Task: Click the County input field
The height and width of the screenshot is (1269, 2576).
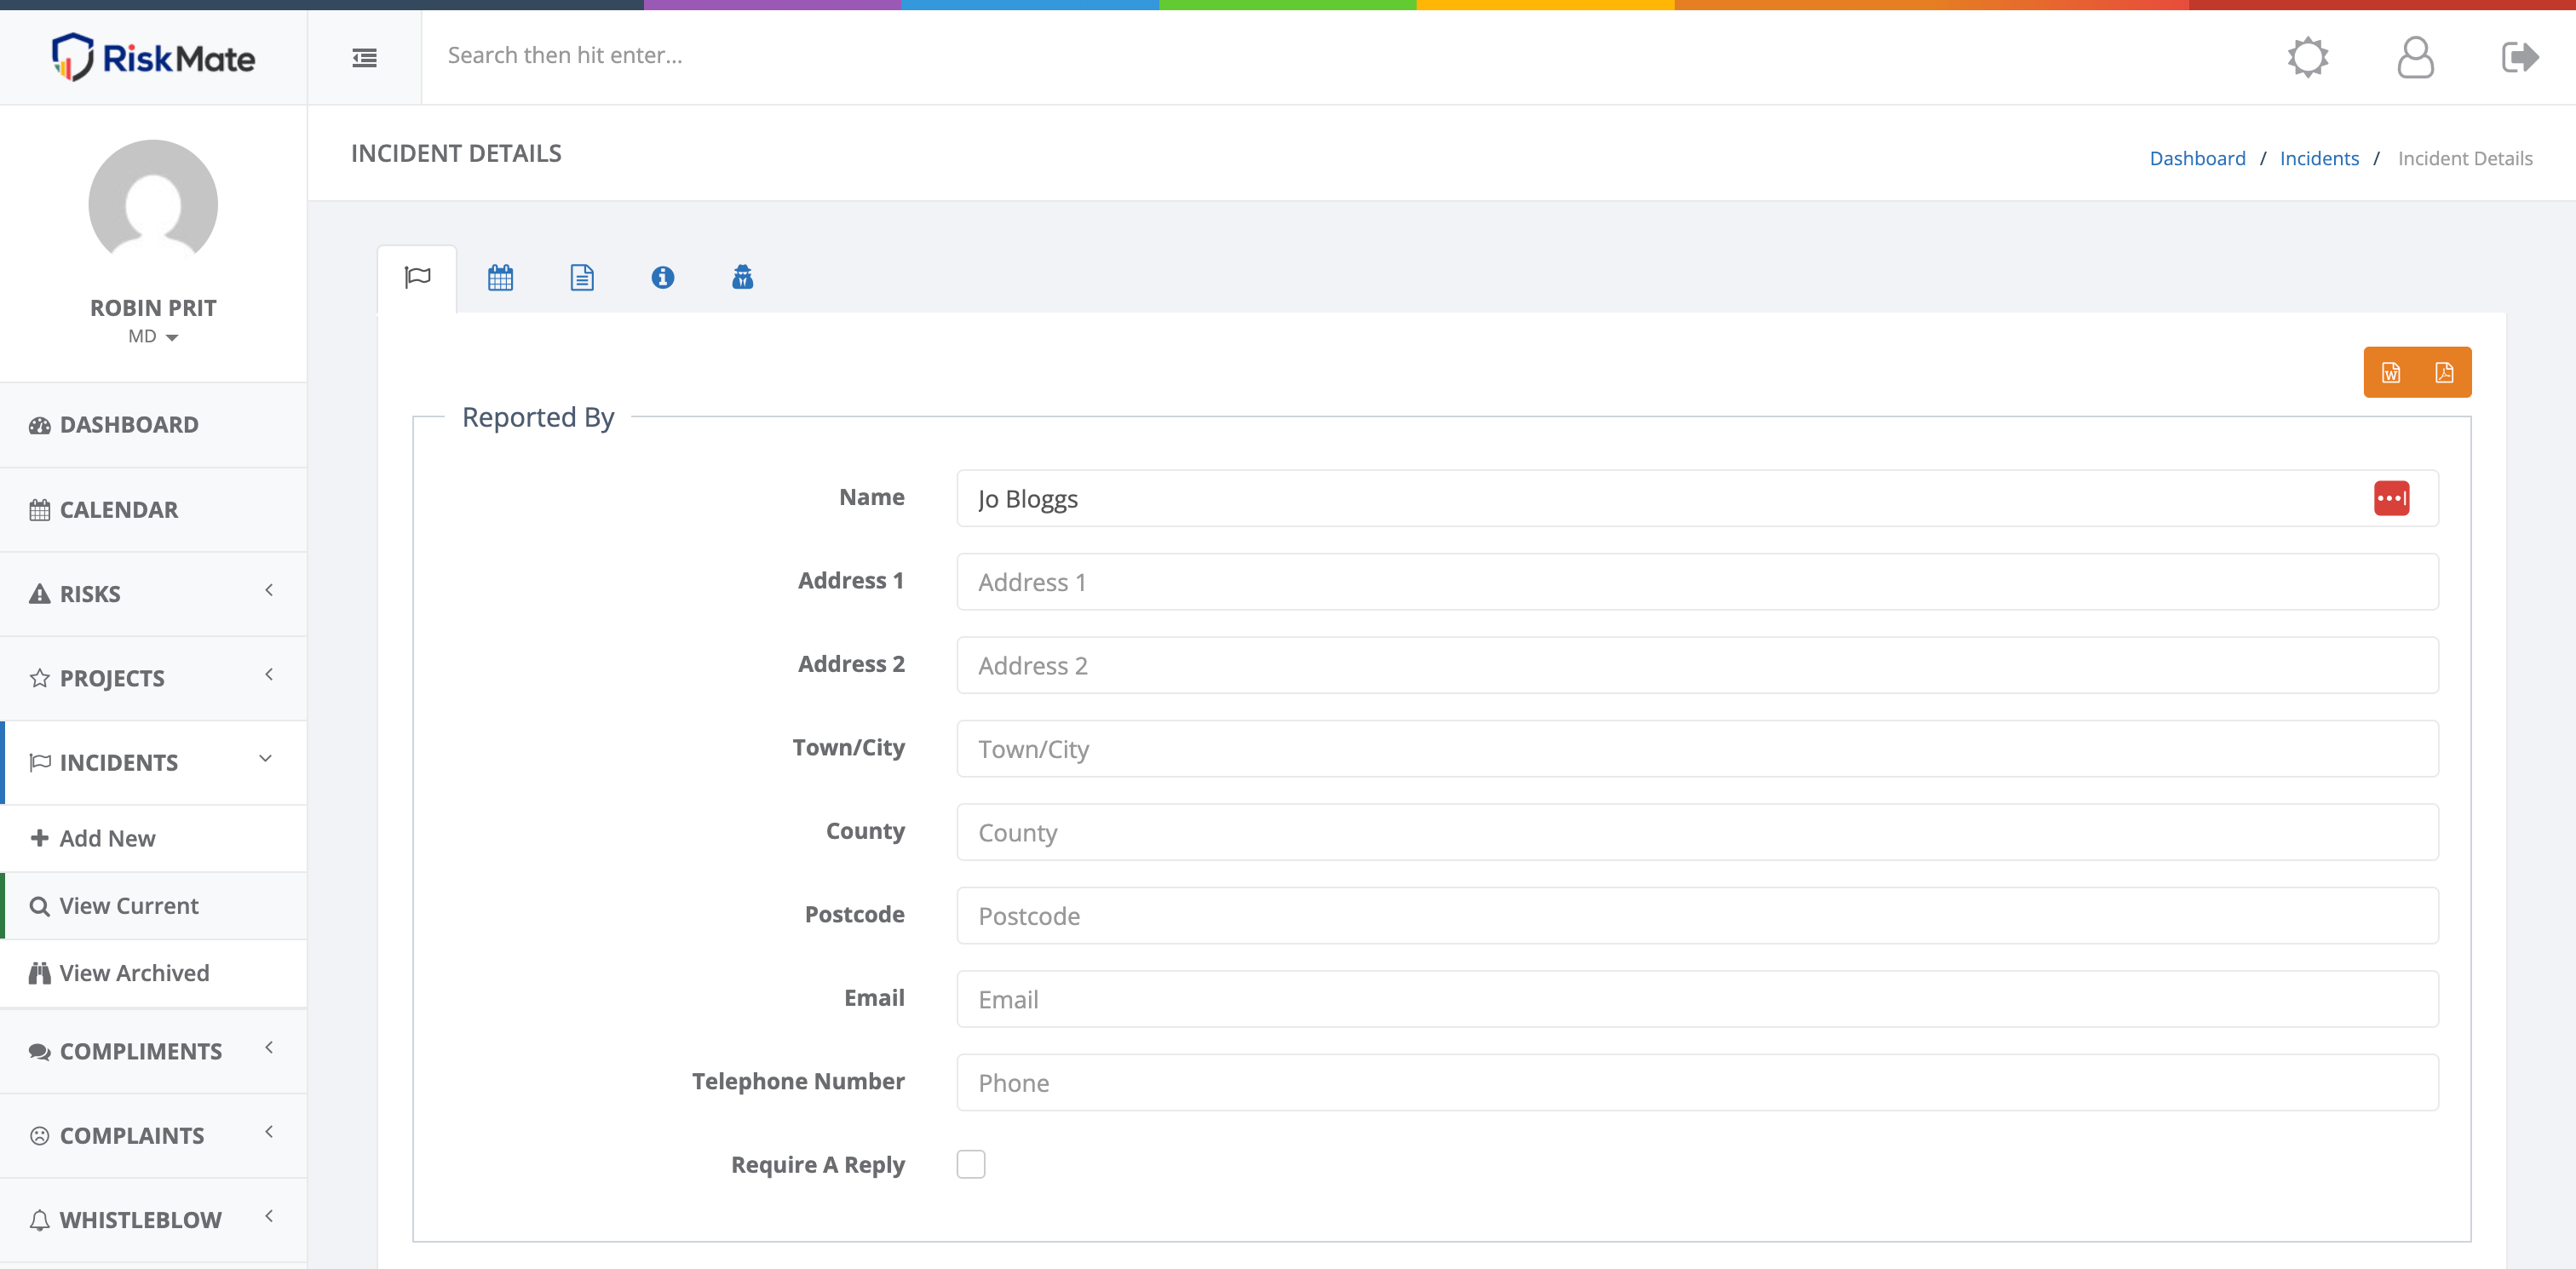Action: click(1697, 832)
